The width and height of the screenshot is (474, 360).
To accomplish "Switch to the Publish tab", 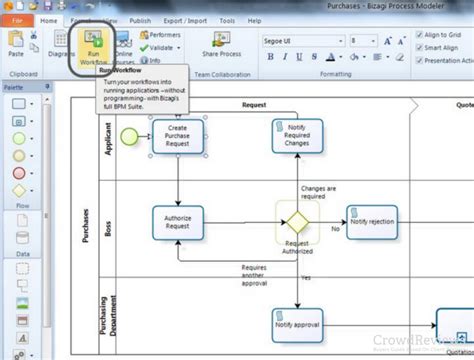I will click(140, 21).
